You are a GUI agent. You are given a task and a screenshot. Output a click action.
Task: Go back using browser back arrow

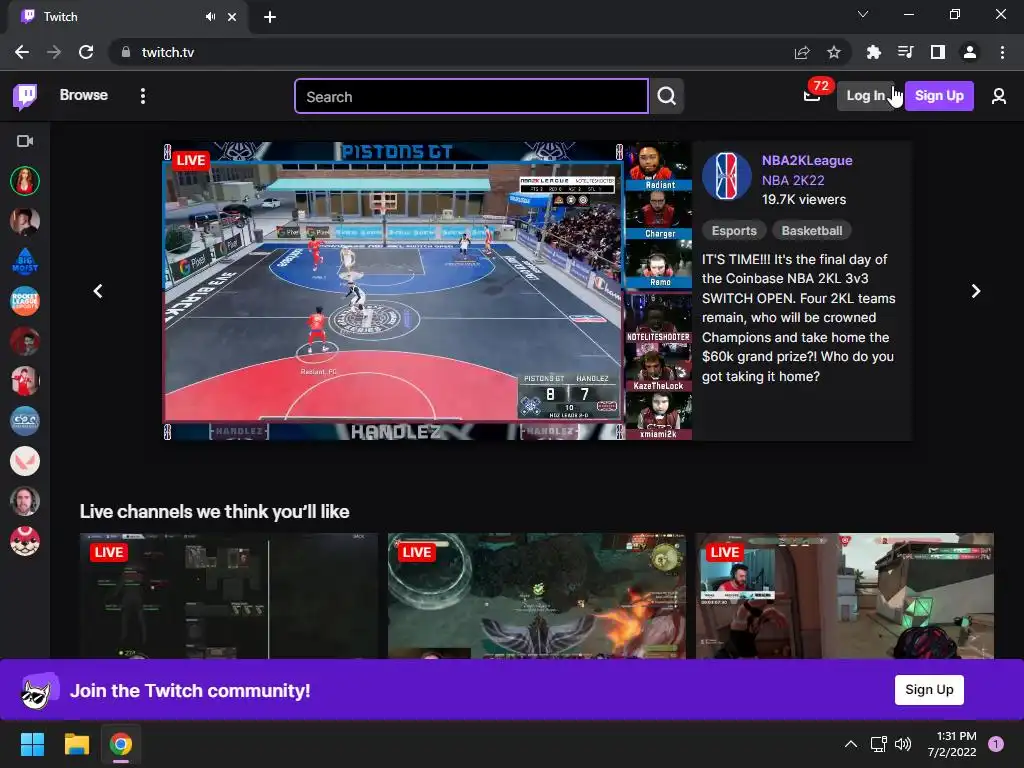tap(22, 52)
